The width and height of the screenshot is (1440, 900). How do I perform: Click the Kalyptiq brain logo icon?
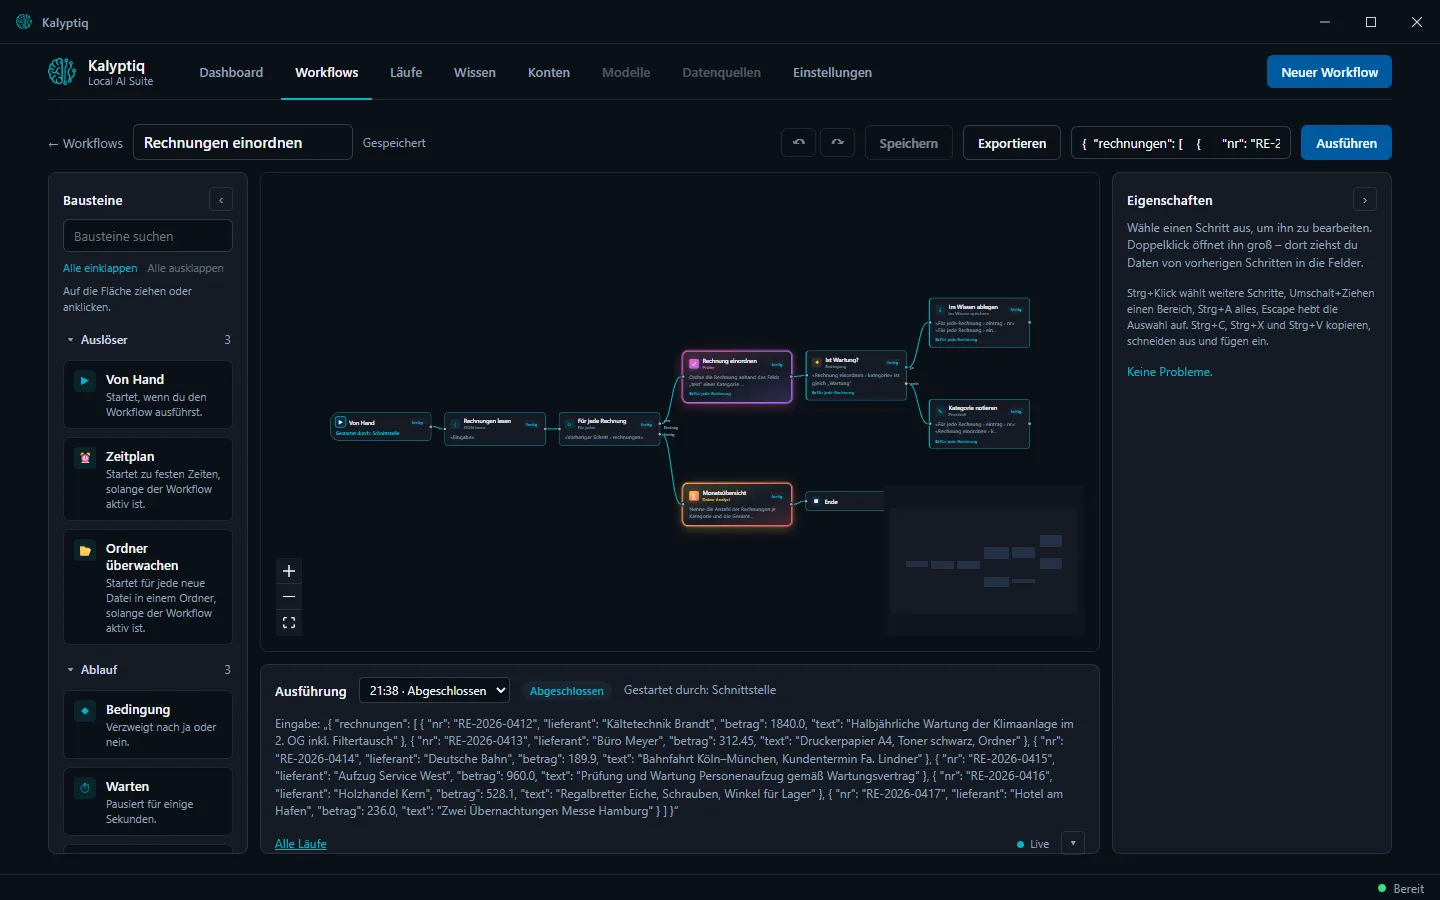click(62, 72)
